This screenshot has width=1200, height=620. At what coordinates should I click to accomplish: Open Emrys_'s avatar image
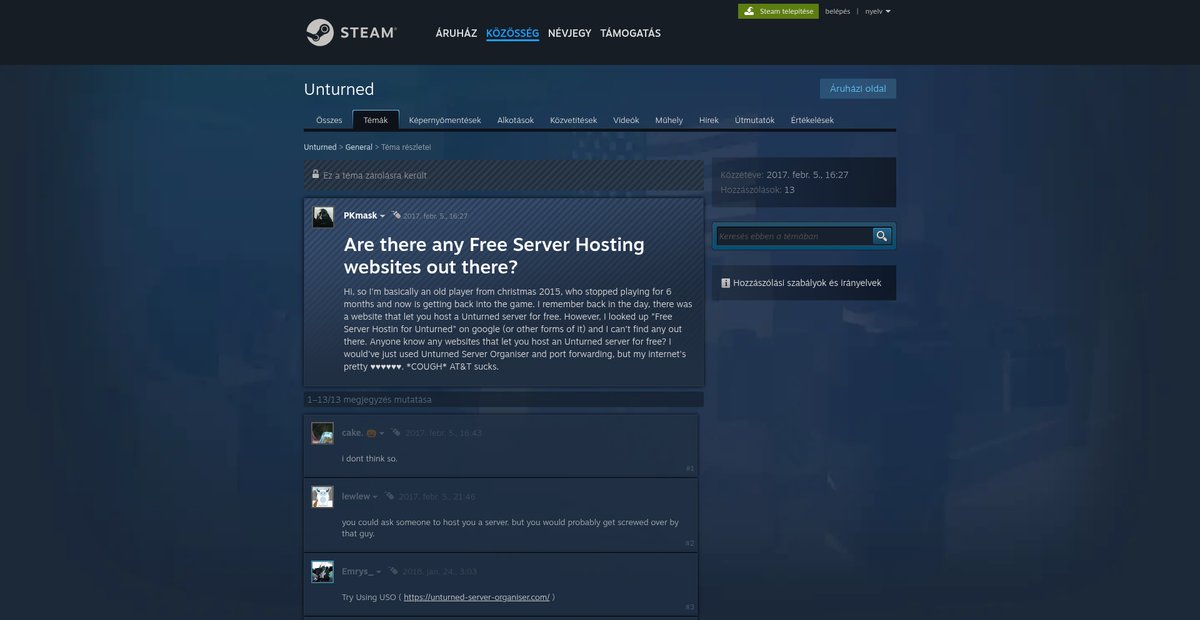point(322,572)
